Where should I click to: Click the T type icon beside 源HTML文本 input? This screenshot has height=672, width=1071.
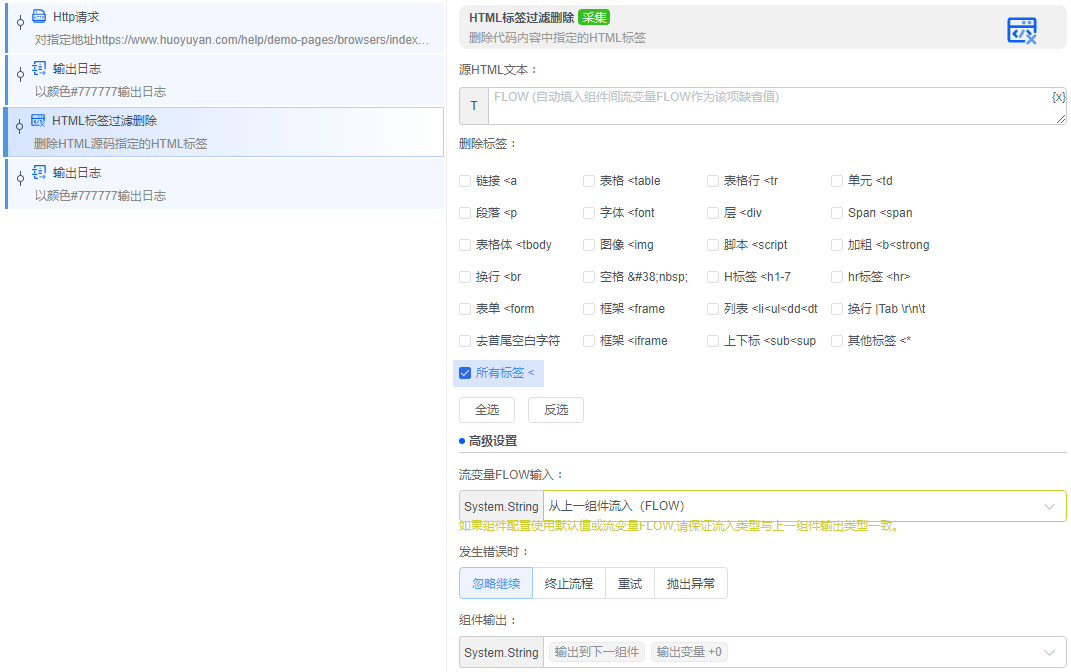point(473,105)
